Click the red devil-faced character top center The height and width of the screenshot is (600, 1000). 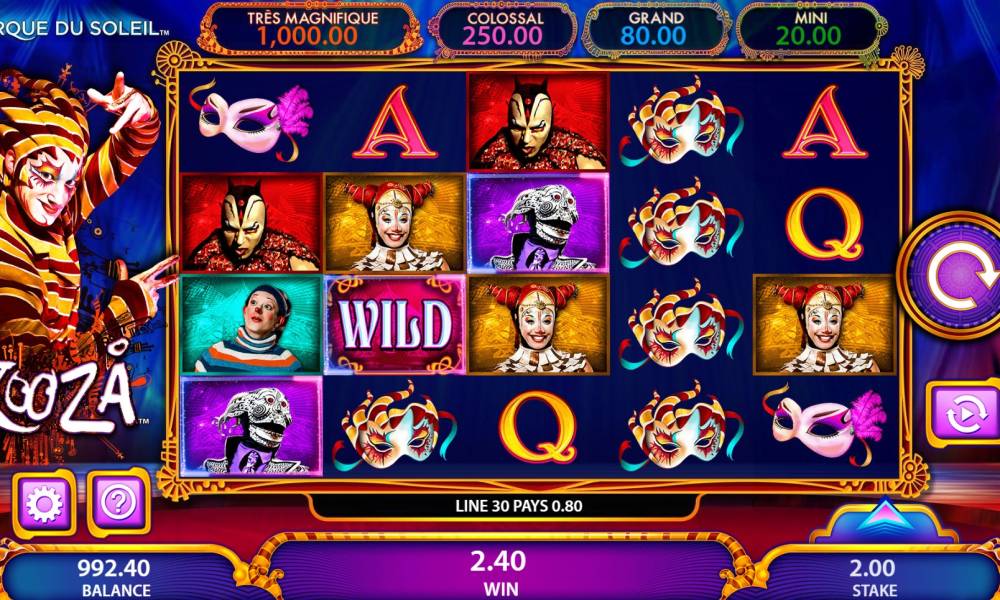[x=538, y=121]
